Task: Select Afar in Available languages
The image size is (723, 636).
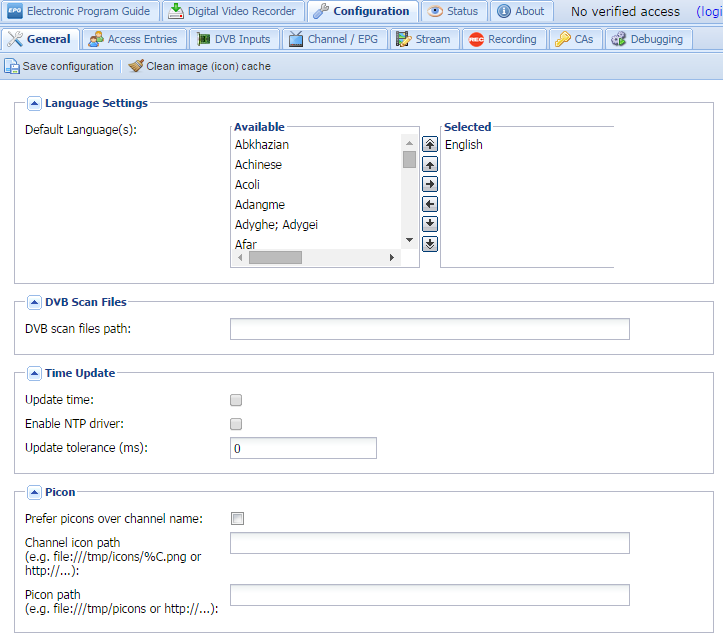Action: [316, 243]
